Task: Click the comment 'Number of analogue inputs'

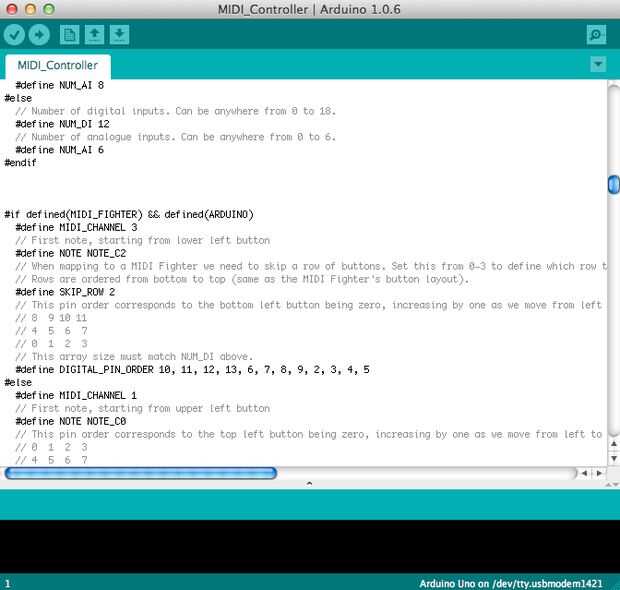Action: (176, 137)
